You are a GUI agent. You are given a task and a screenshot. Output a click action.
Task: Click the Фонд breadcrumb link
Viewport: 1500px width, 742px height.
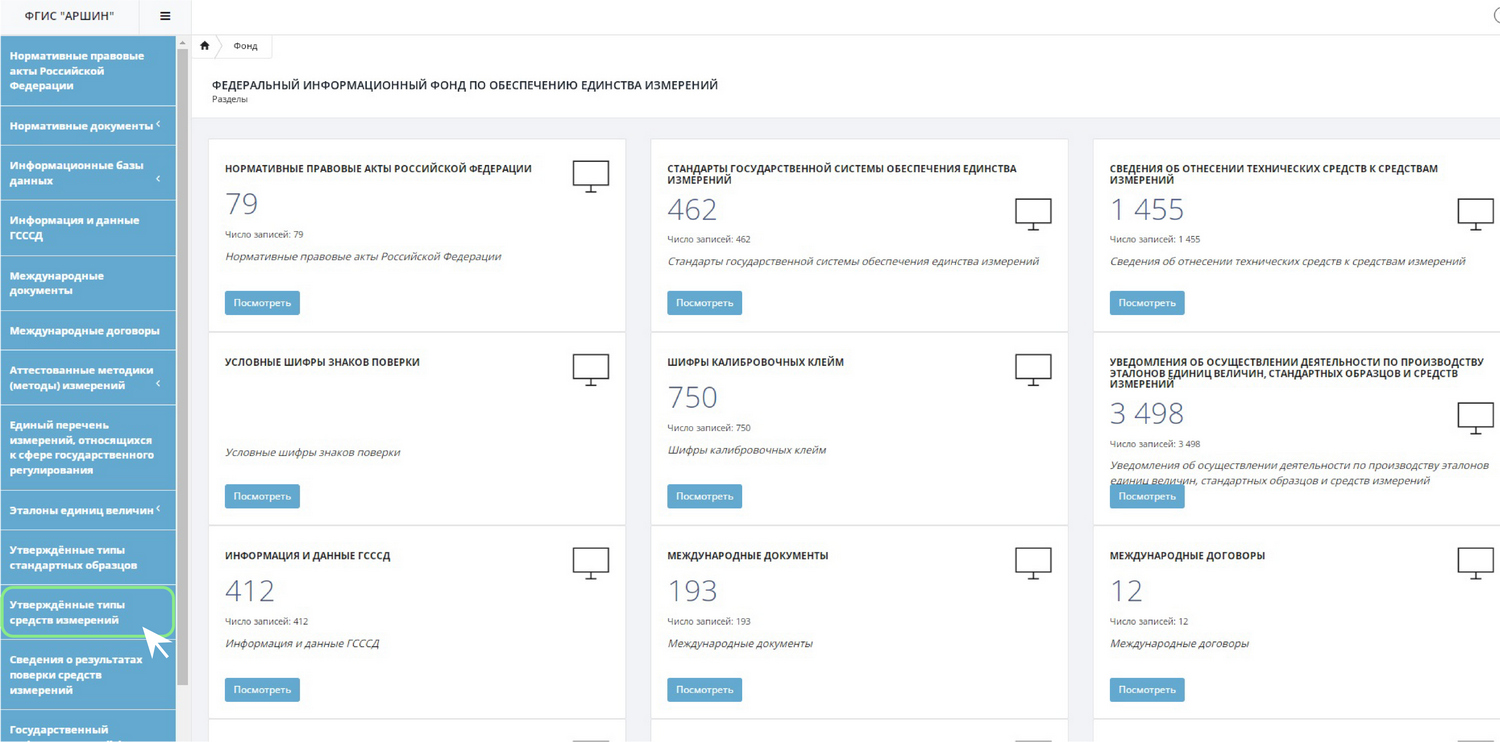coord(245,46)
